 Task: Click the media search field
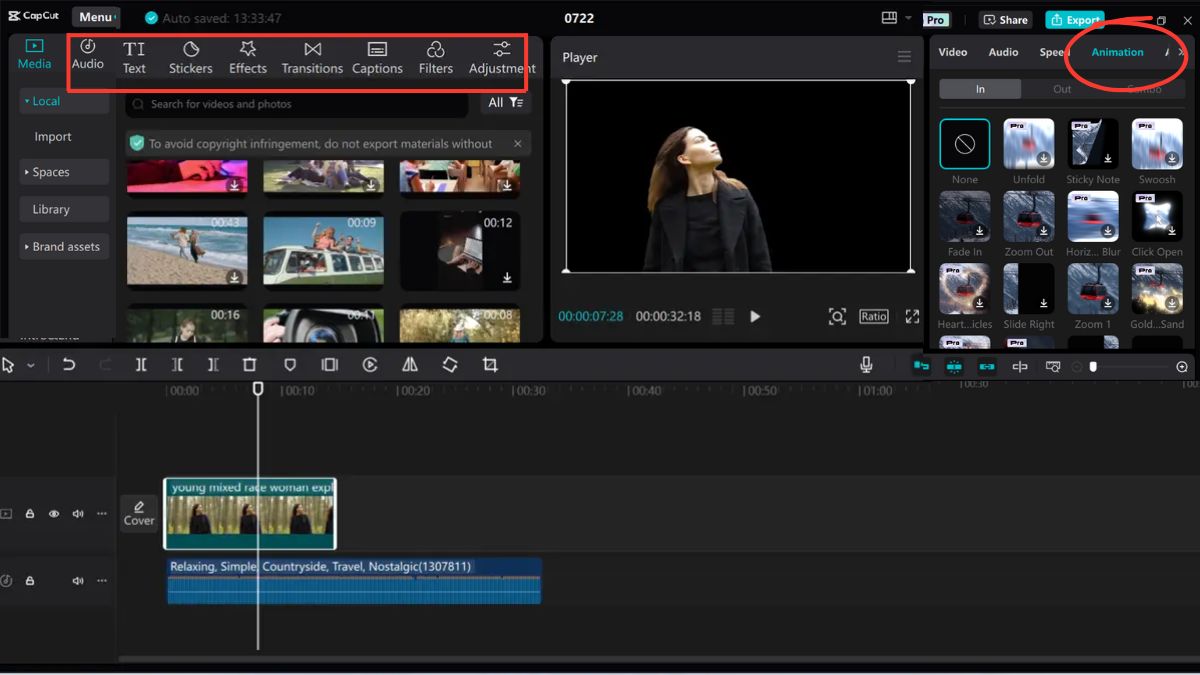297,104
